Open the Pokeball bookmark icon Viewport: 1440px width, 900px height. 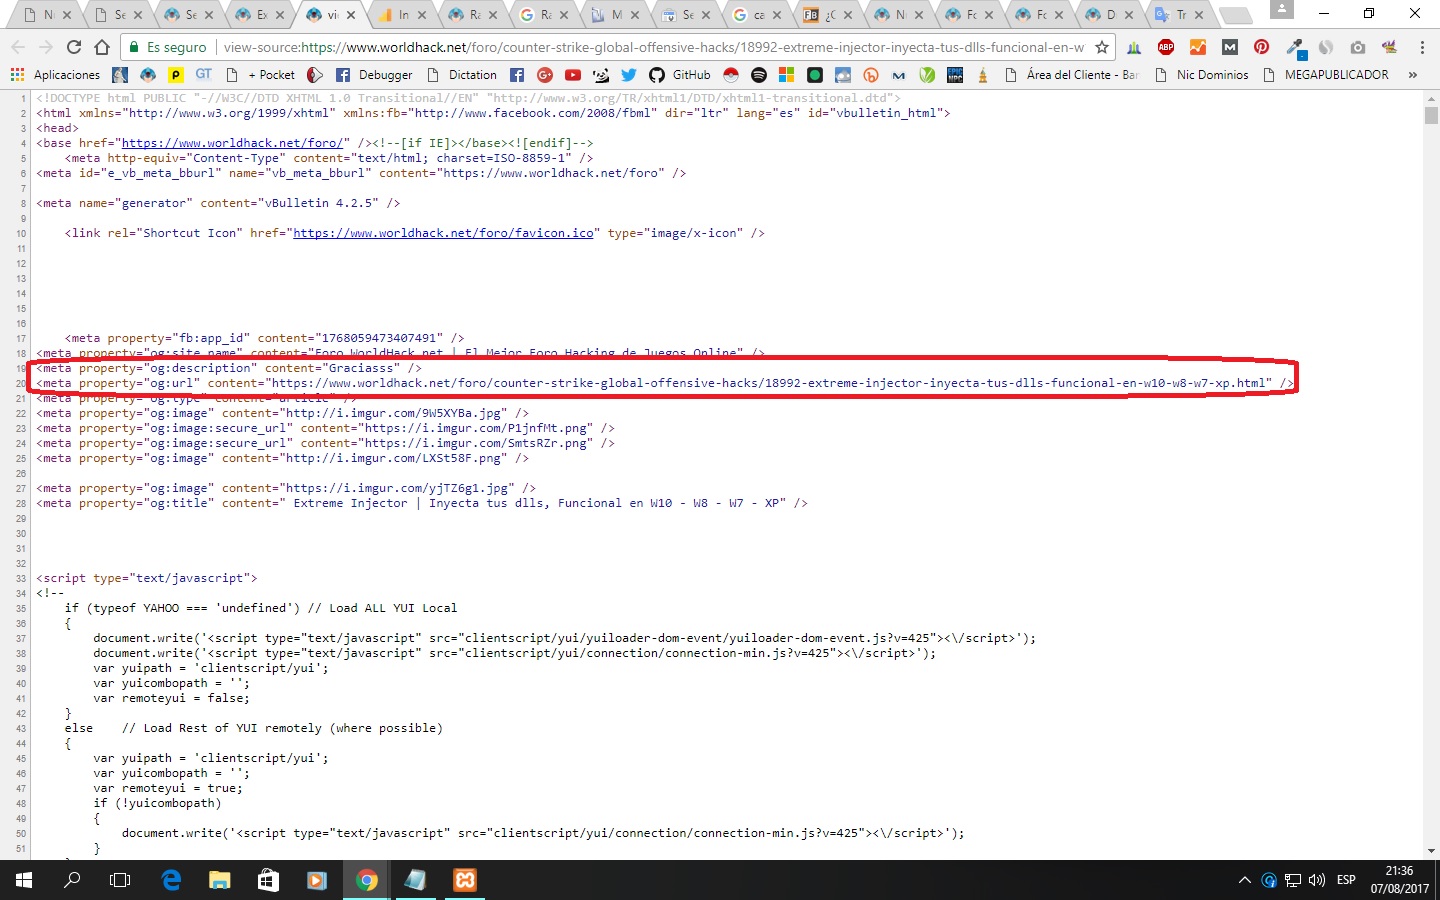[731, 75]
